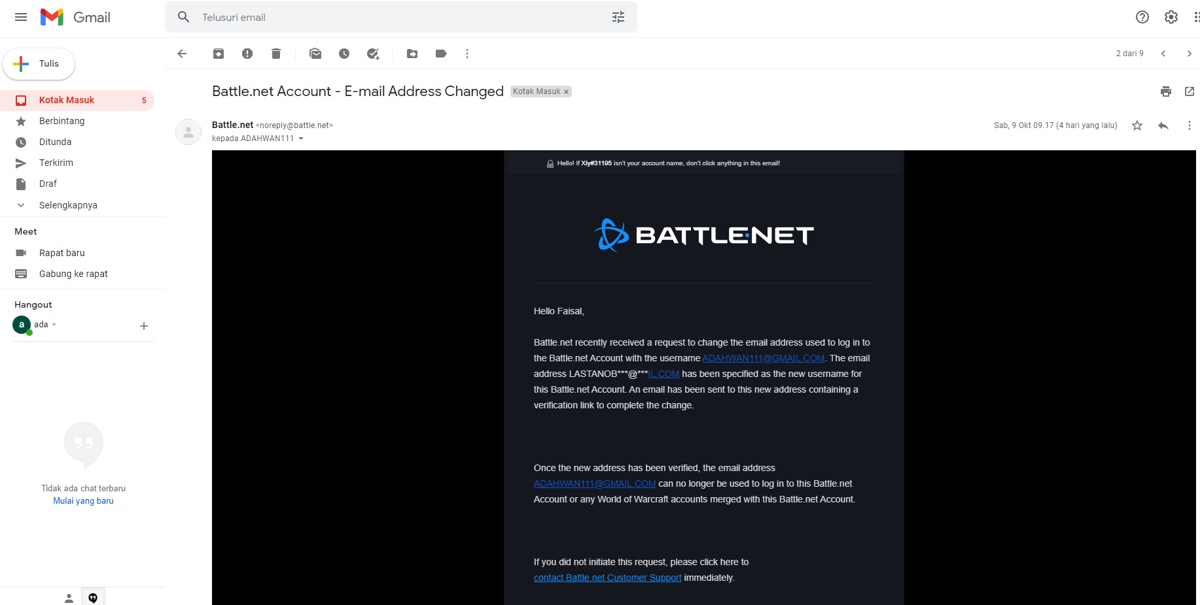This screenshot has width=1200, height=605.
Task: Click inside Telusuri email search field
Action: pos(400,17)
